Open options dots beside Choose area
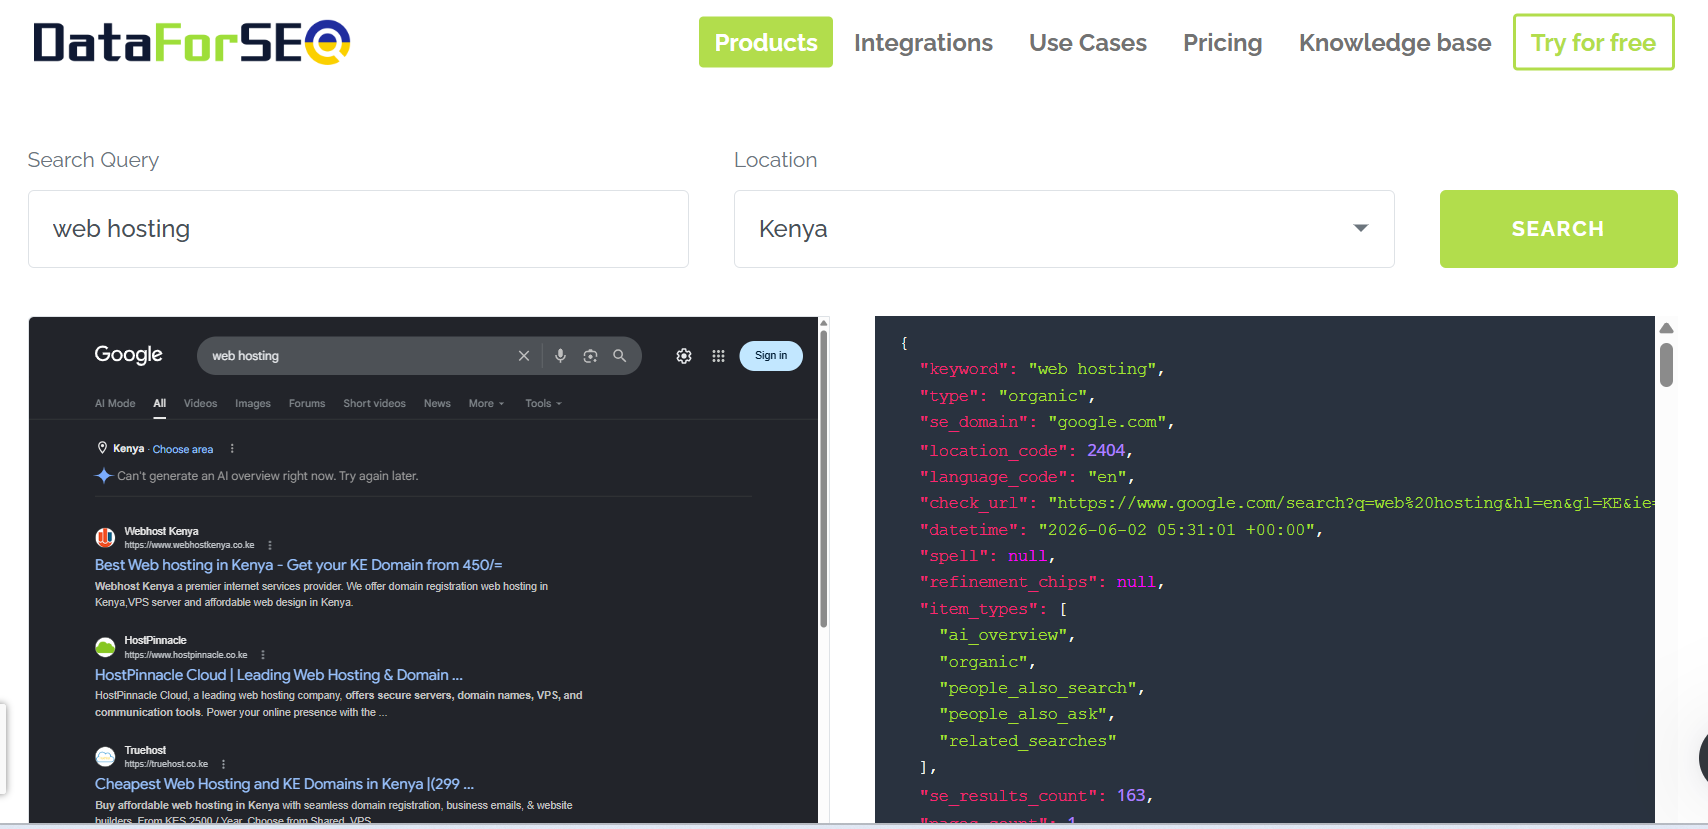Screen dimensions: 1708x829 [232, 449]
